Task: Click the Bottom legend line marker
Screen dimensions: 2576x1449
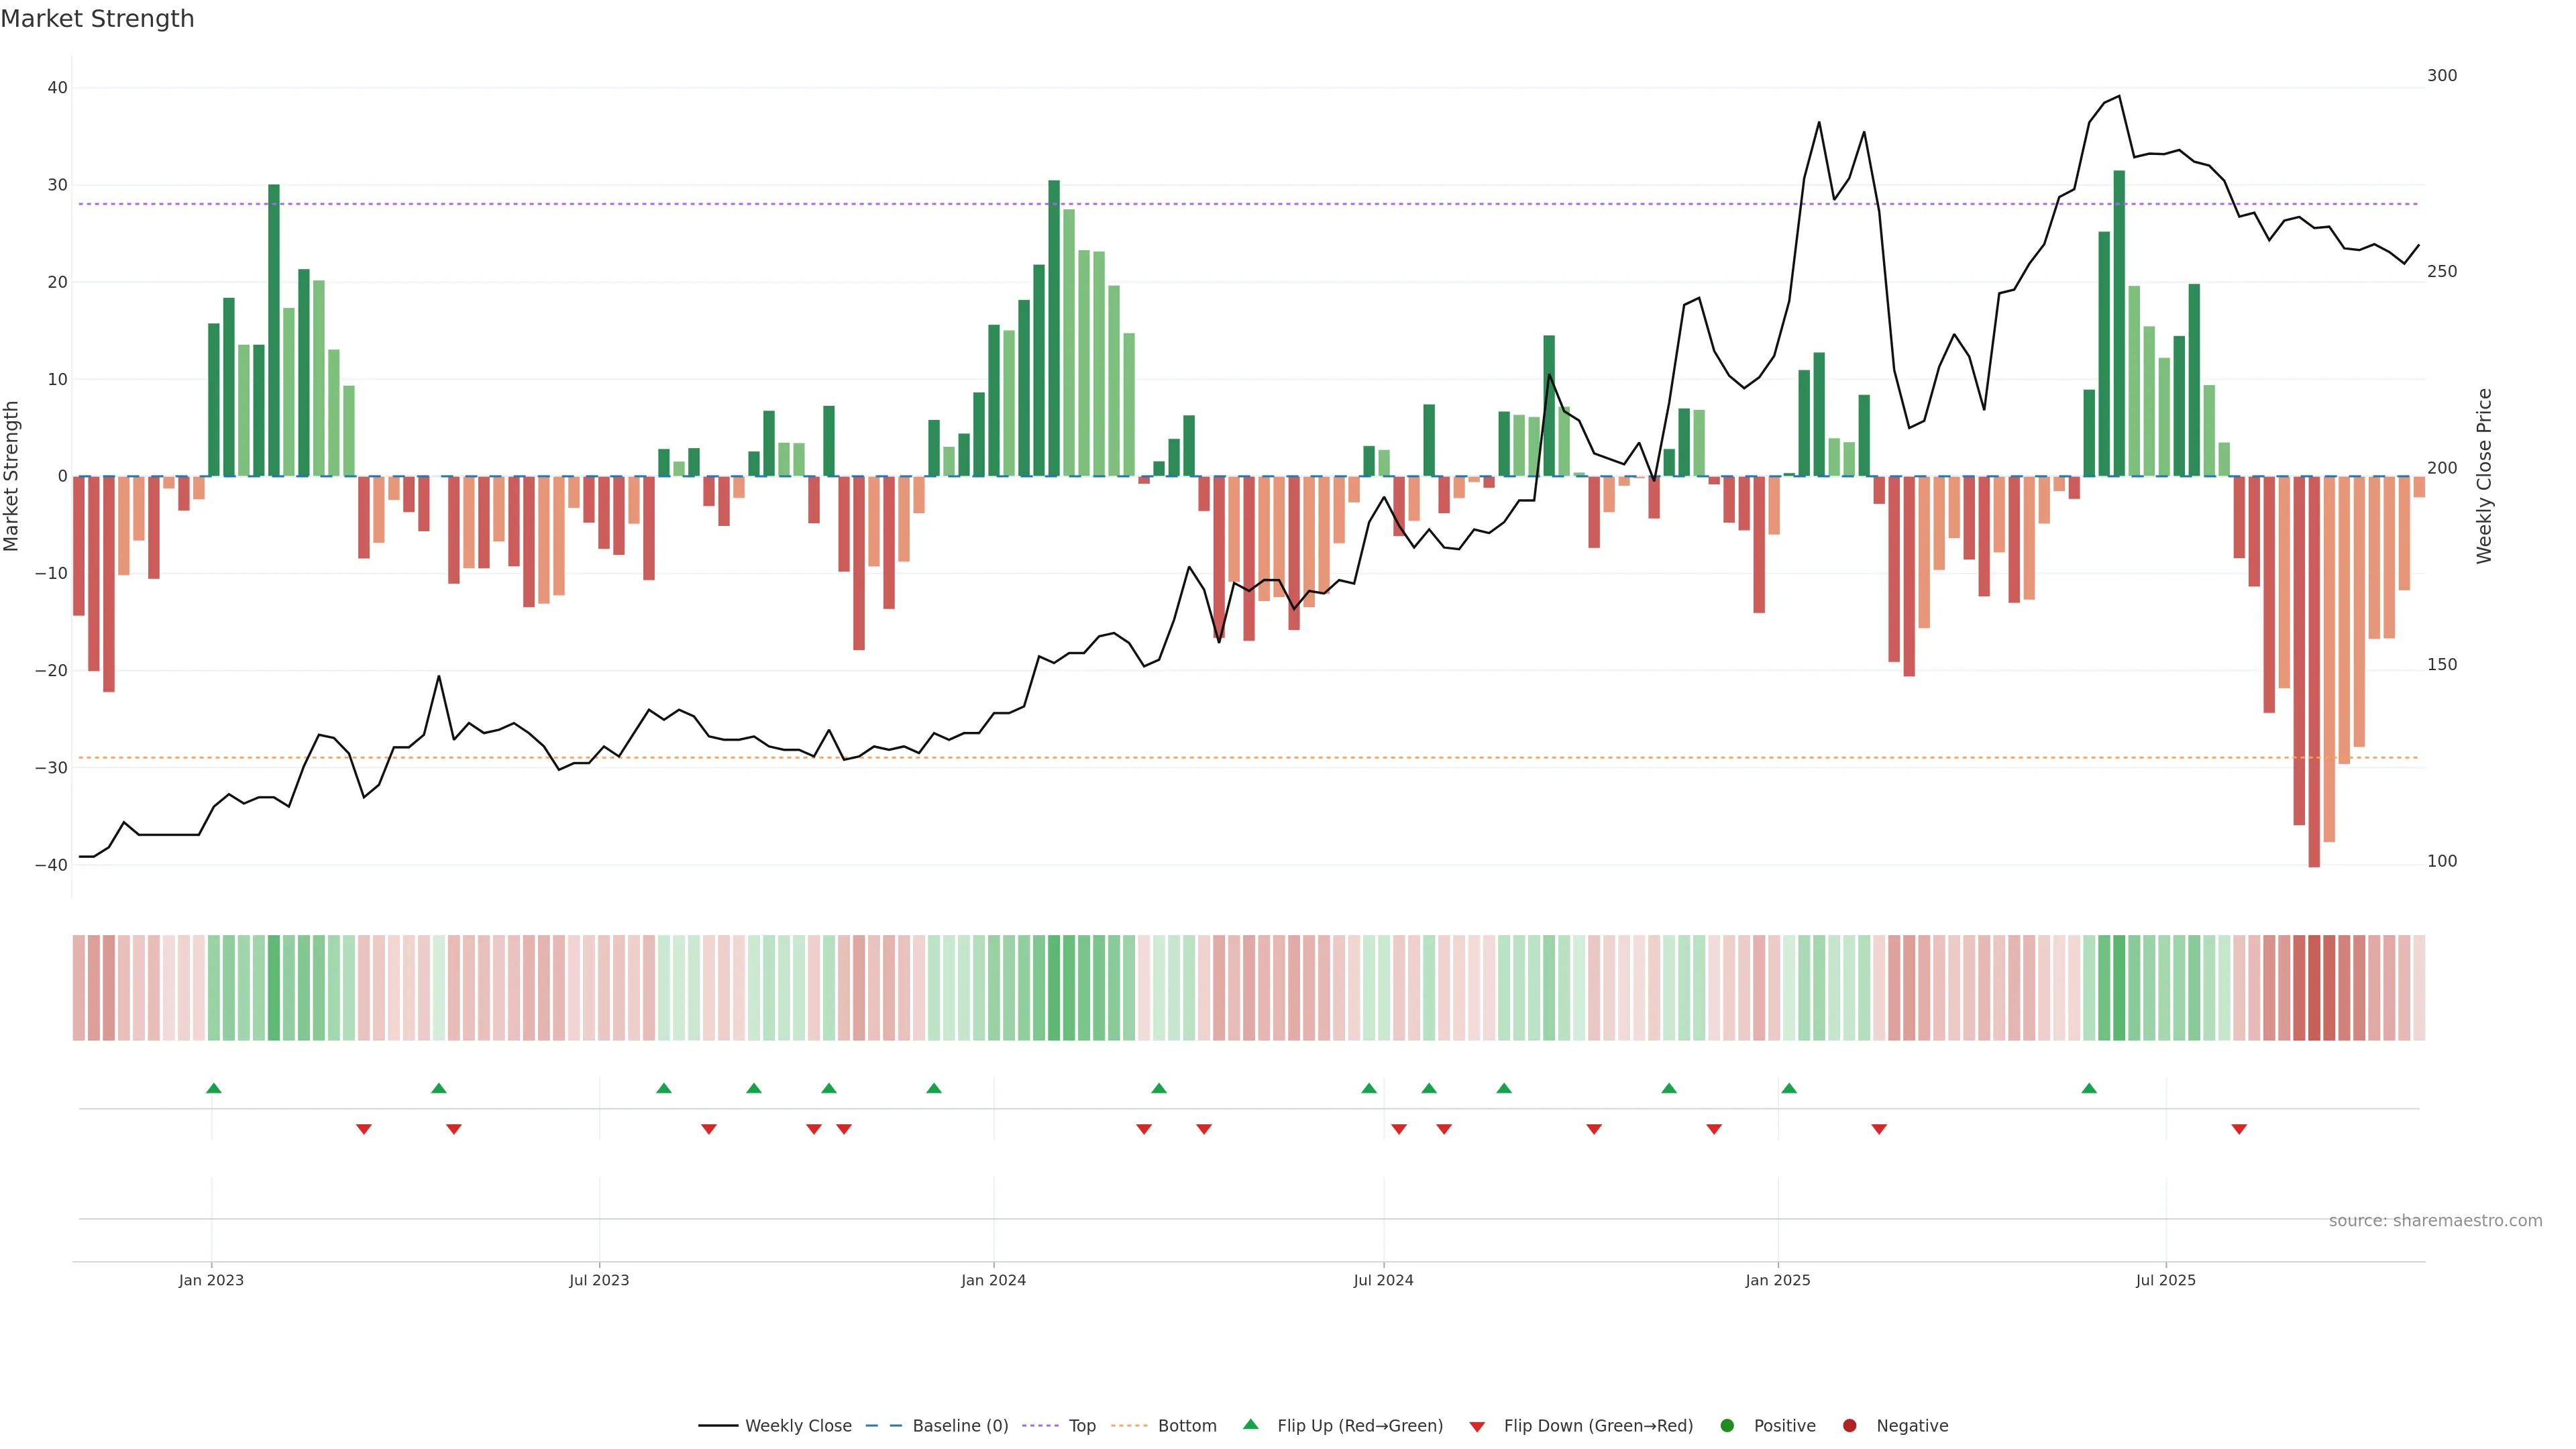Action: click(1129, 1426)
